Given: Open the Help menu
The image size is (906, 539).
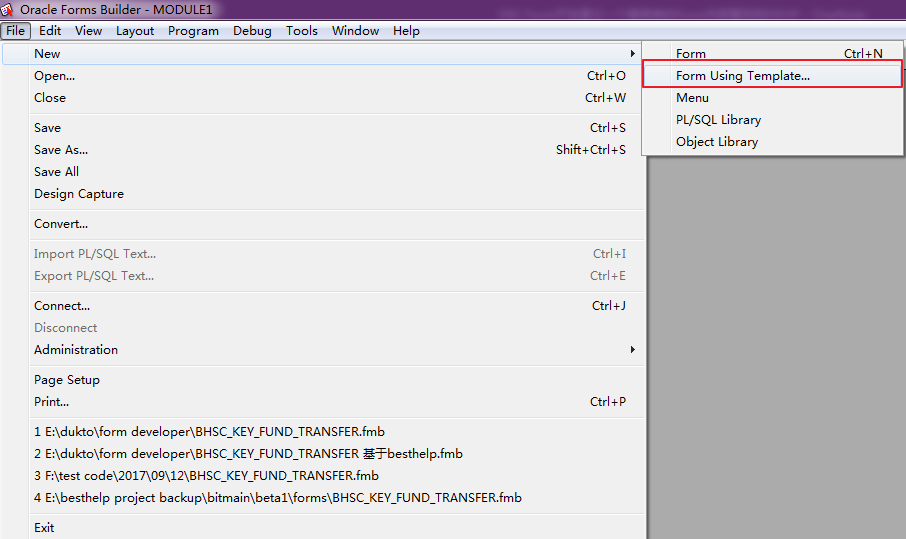Looking at the screenshot, I should [406, 31].
